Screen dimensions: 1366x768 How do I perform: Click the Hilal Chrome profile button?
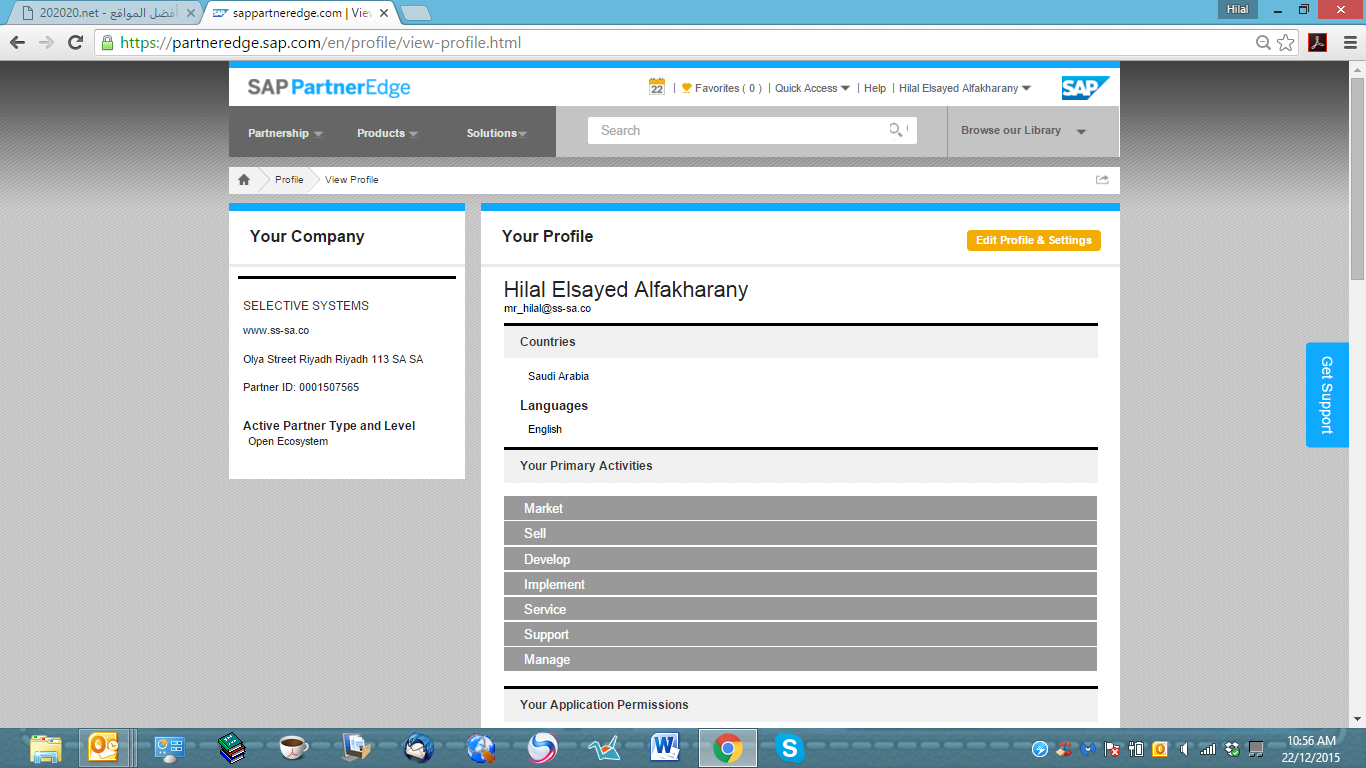point(1237,9)
